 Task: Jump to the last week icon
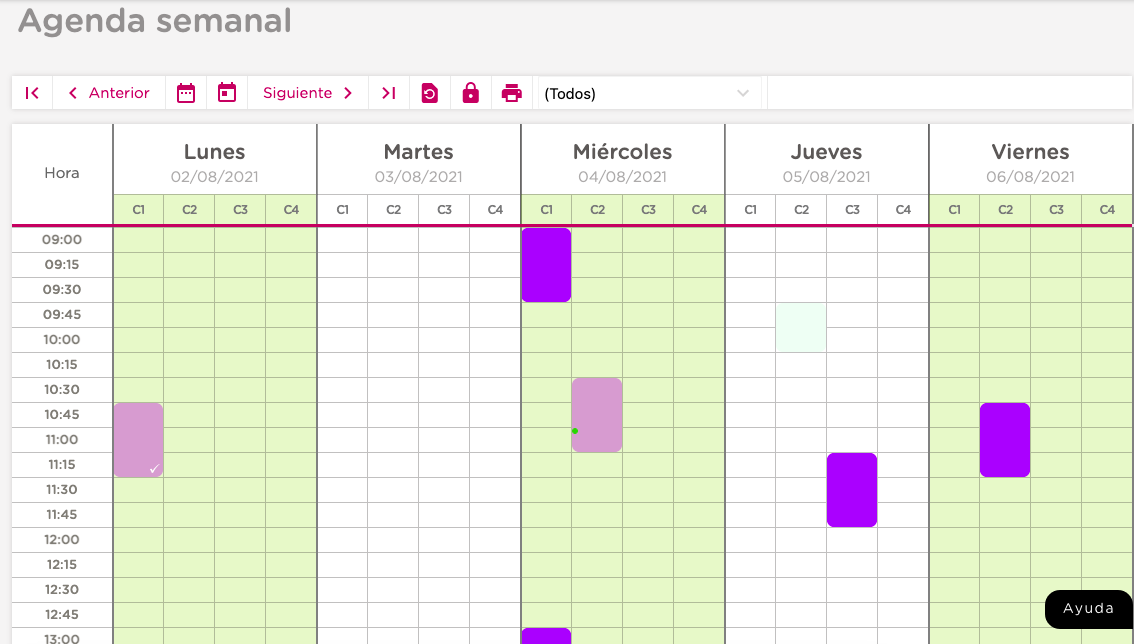389,93
